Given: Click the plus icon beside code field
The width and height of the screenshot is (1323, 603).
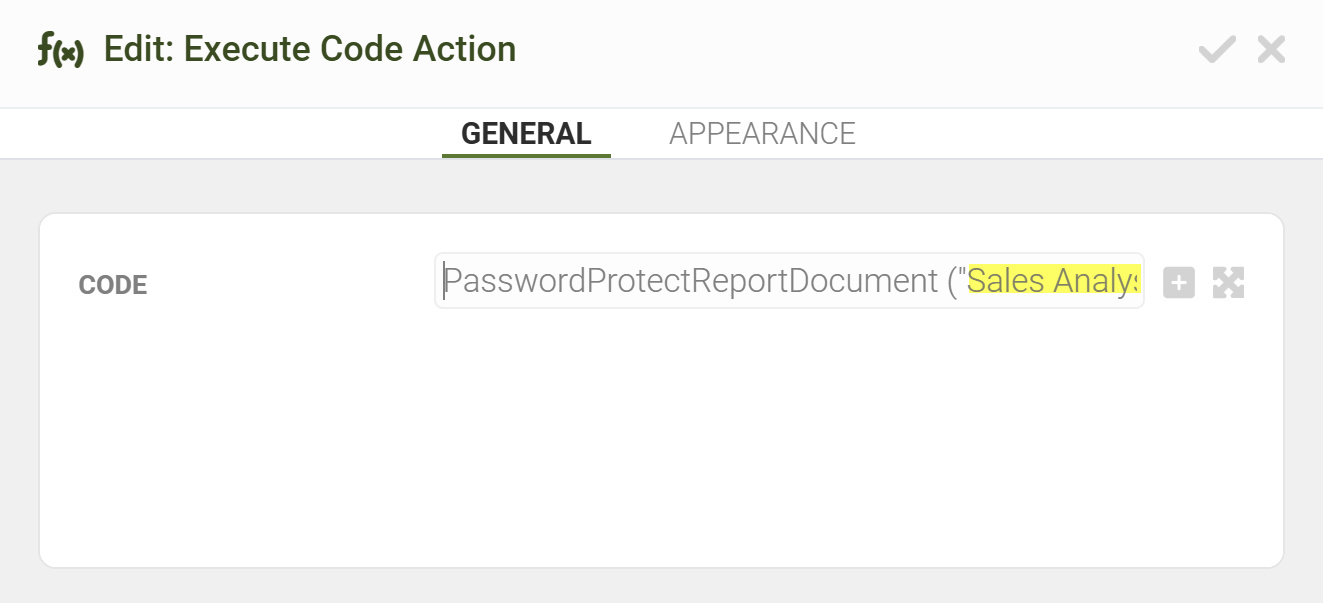Looking at the screenshot, I should click(1179, 282).
